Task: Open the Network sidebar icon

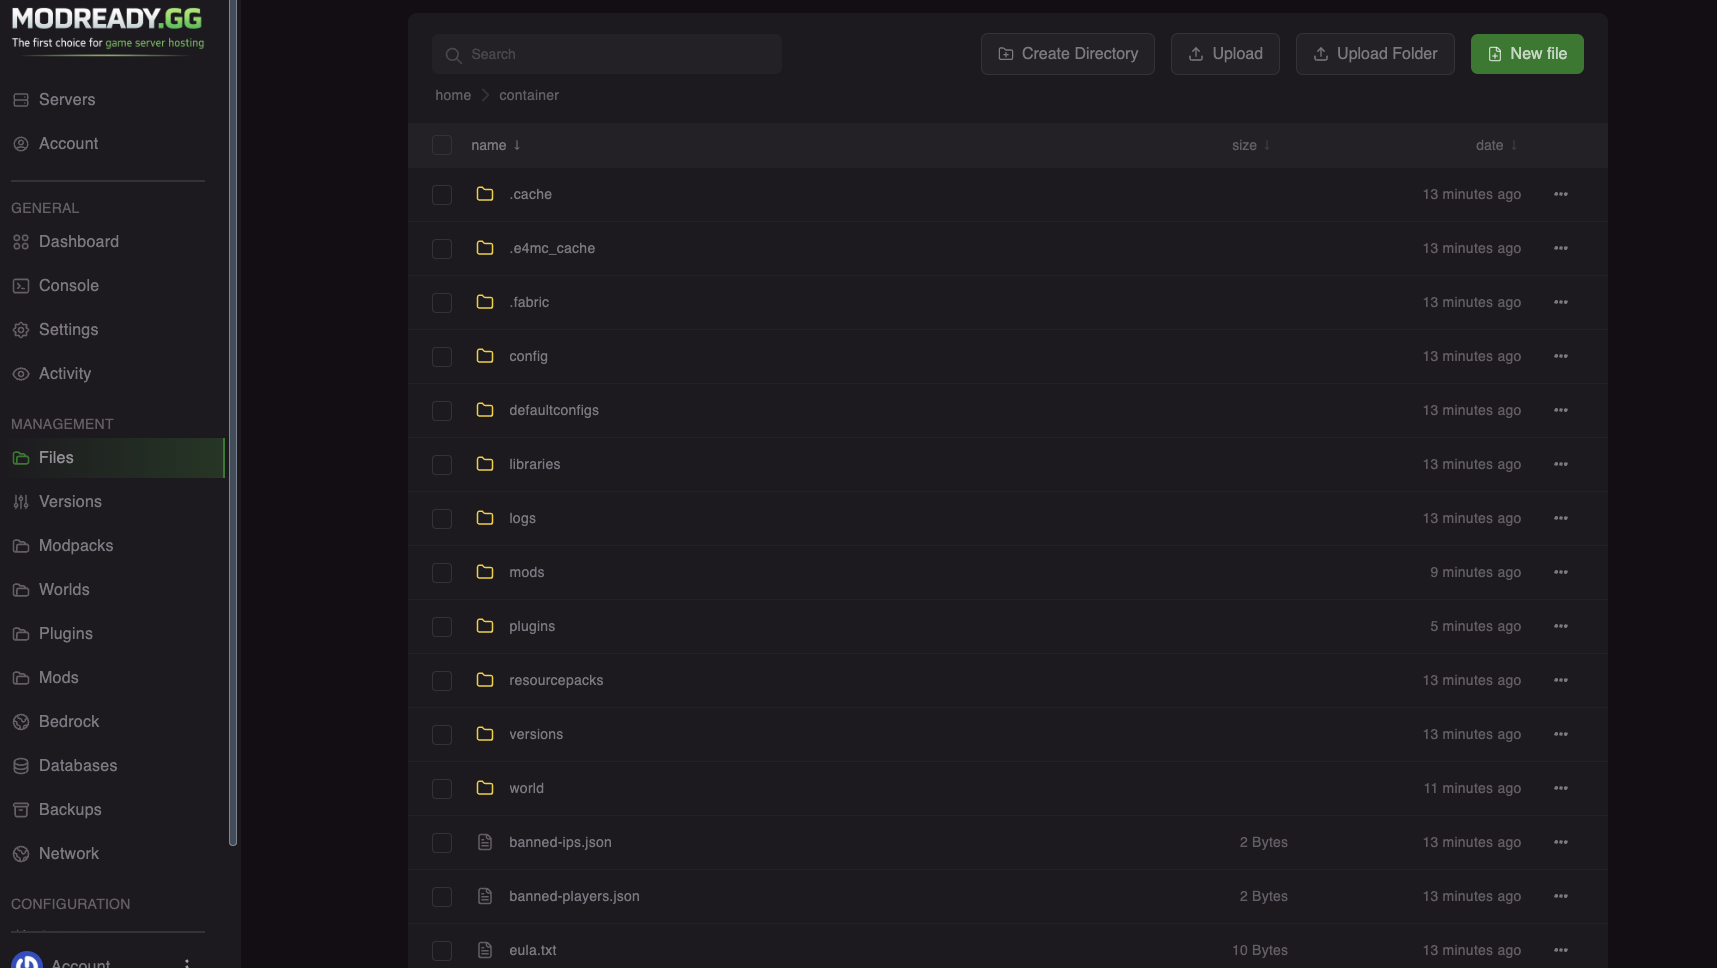Action: [20, 853]
